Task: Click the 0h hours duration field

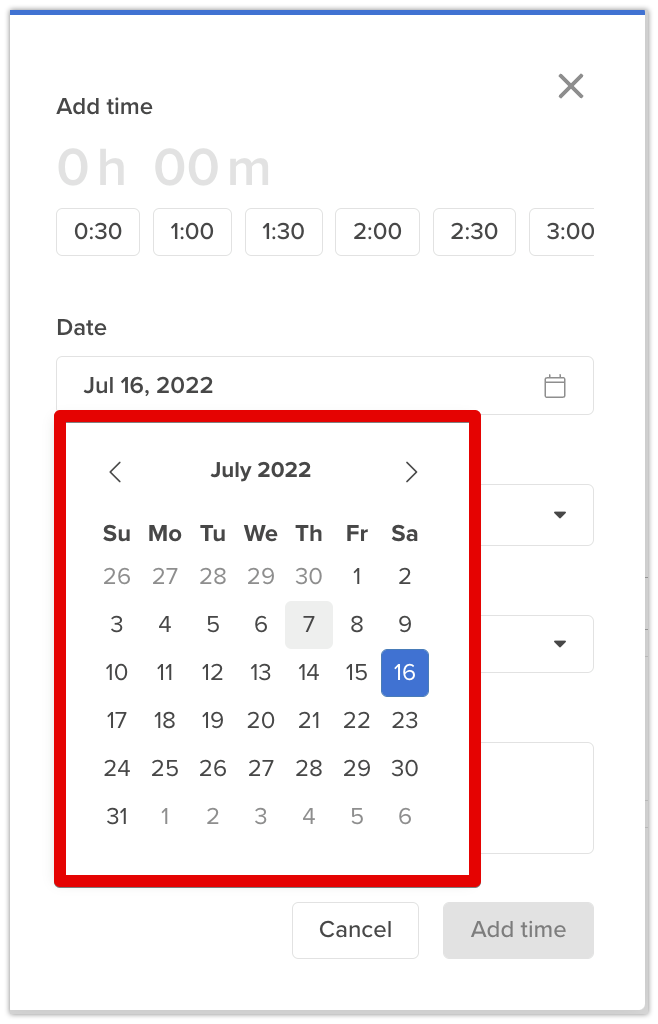Action: 91,168
